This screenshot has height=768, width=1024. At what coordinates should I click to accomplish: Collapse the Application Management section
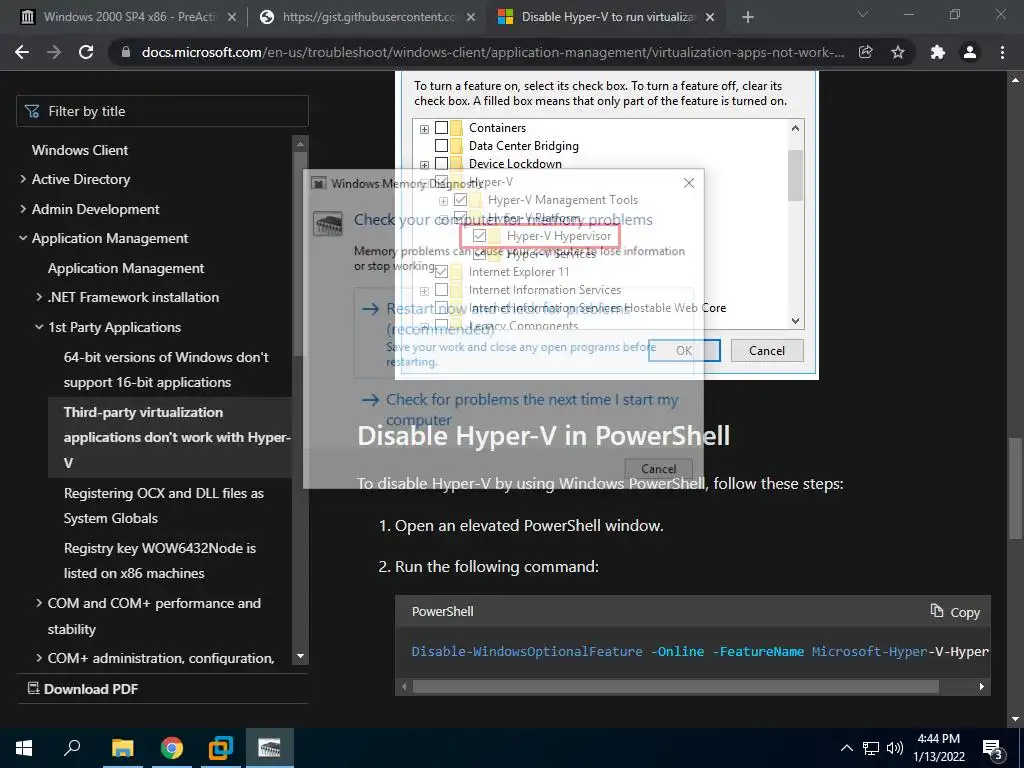coord(23,238)
